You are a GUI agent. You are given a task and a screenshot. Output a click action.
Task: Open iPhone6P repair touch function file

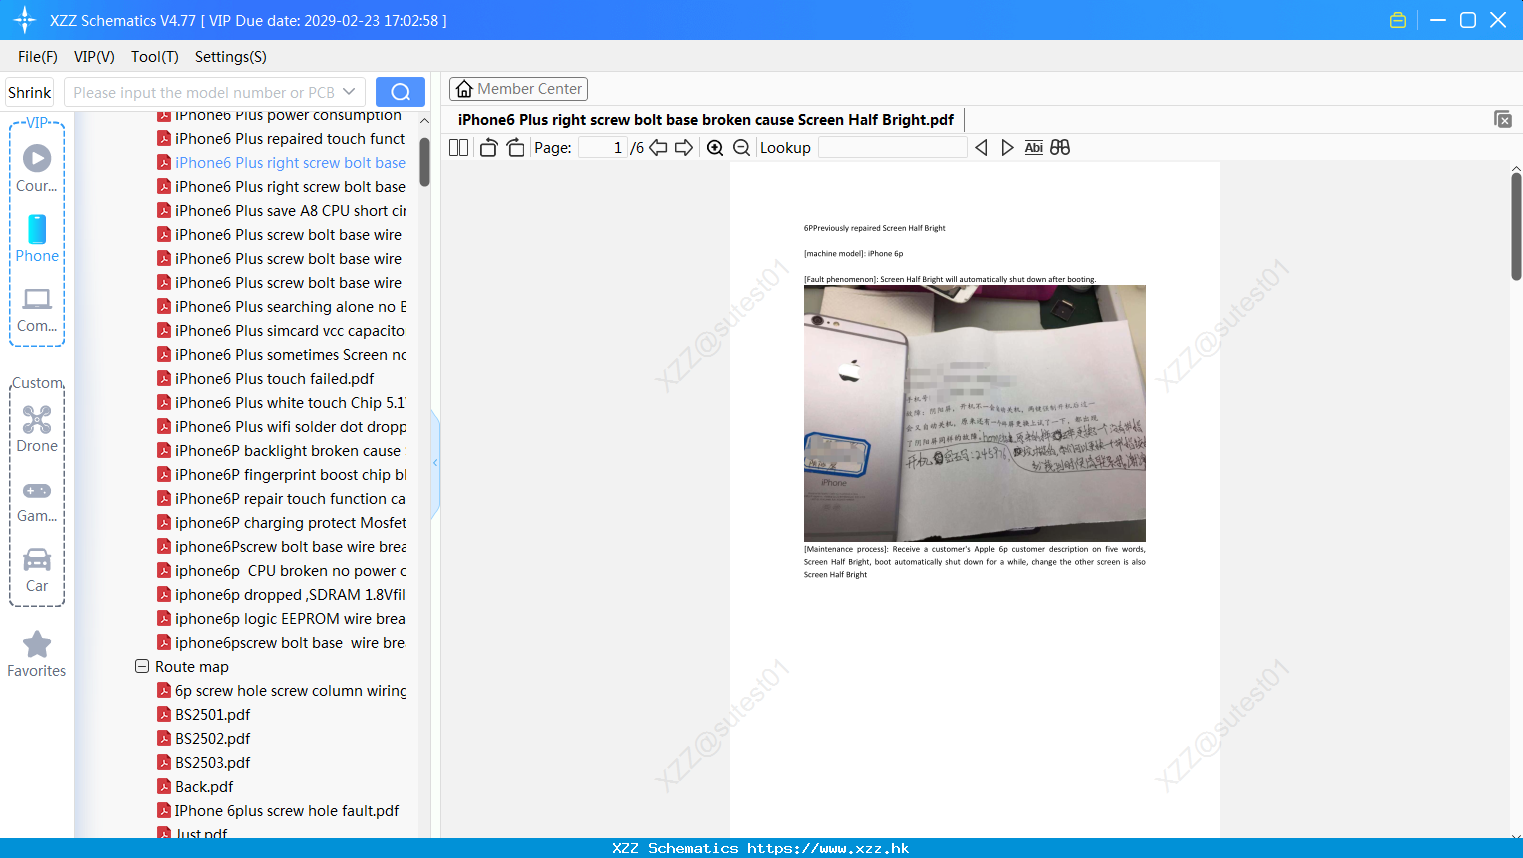pyautogui.click(x=282, y=499)
